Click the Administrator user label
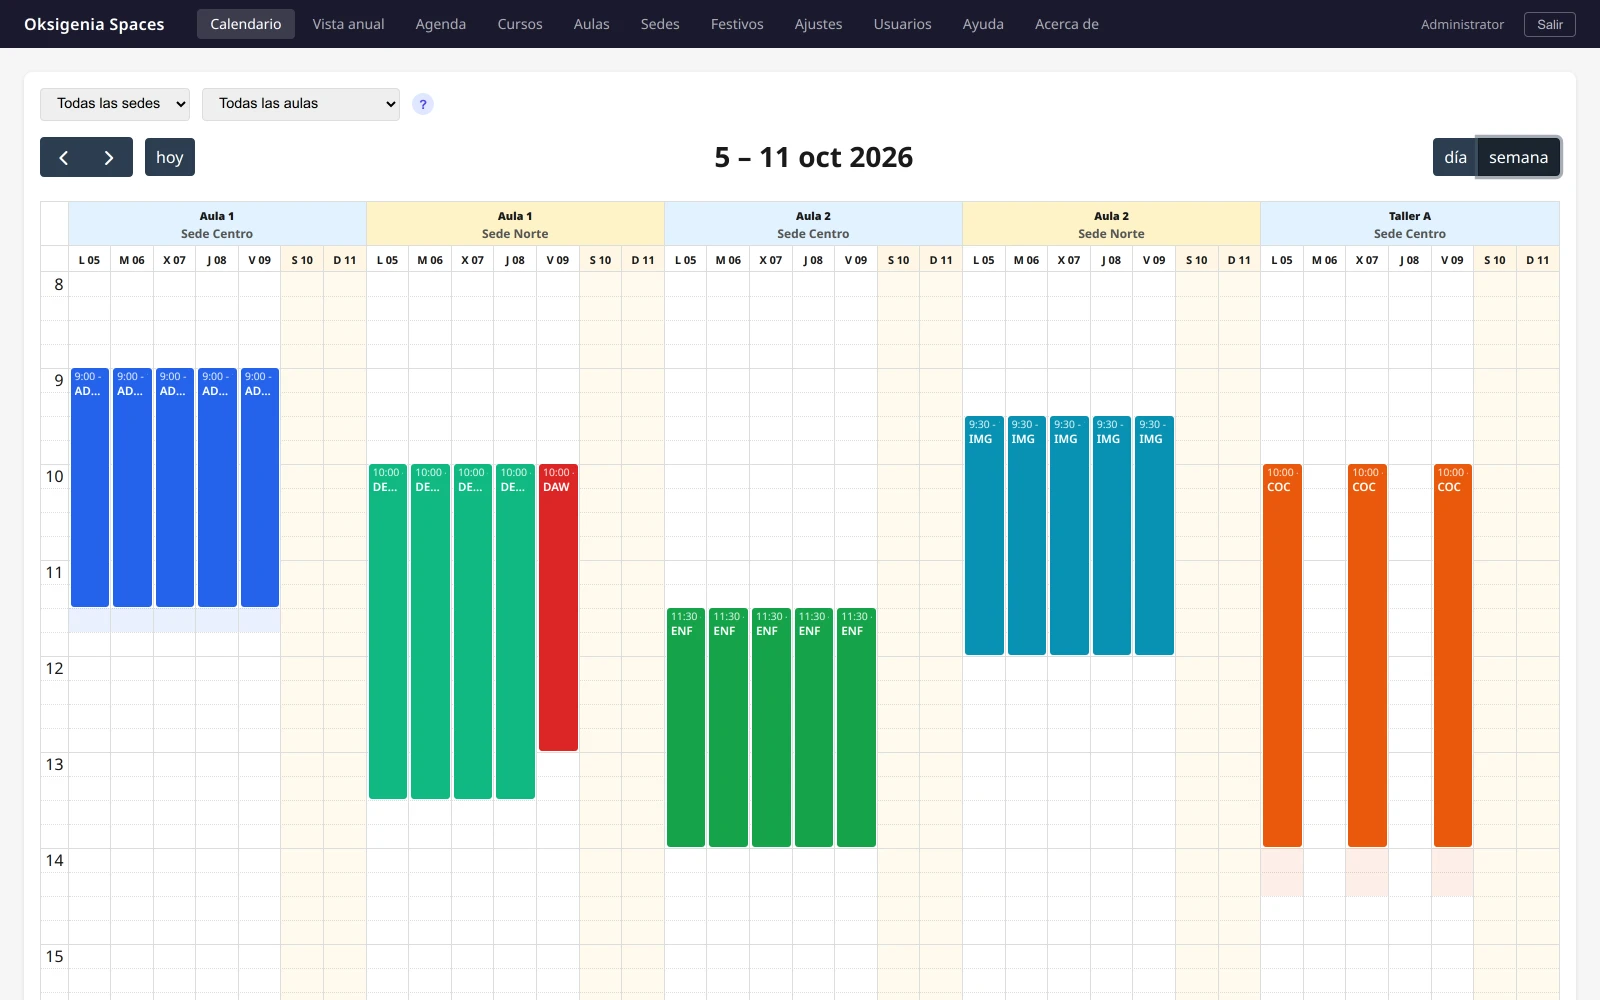Screen dimensions: 1600x1000 click(x=1462, y=24)
